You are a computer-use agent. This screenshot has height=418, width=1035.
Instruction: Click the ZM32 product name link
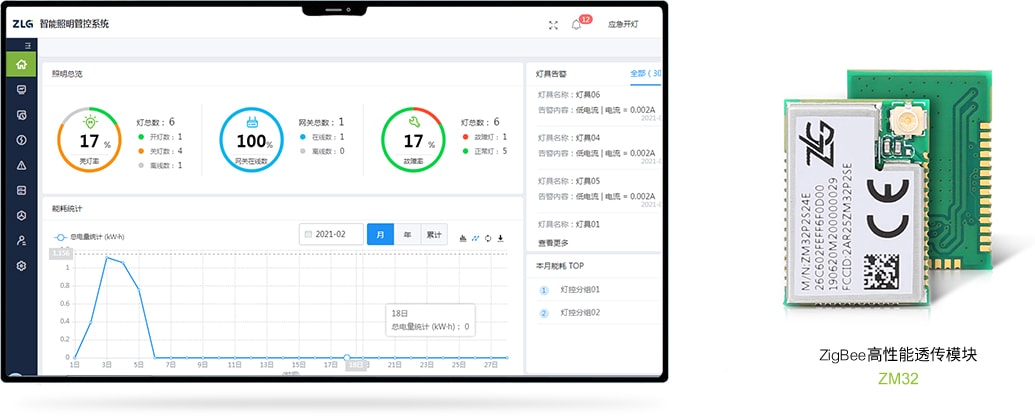898,379
